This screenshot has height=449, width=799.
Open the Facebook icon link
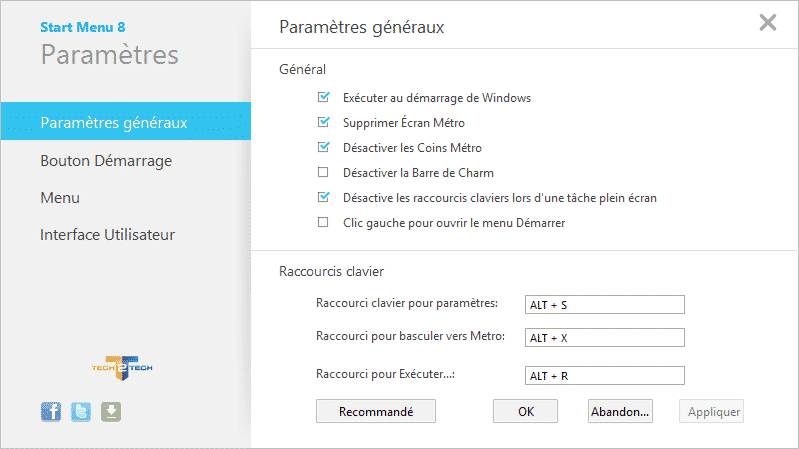point(50,411)
